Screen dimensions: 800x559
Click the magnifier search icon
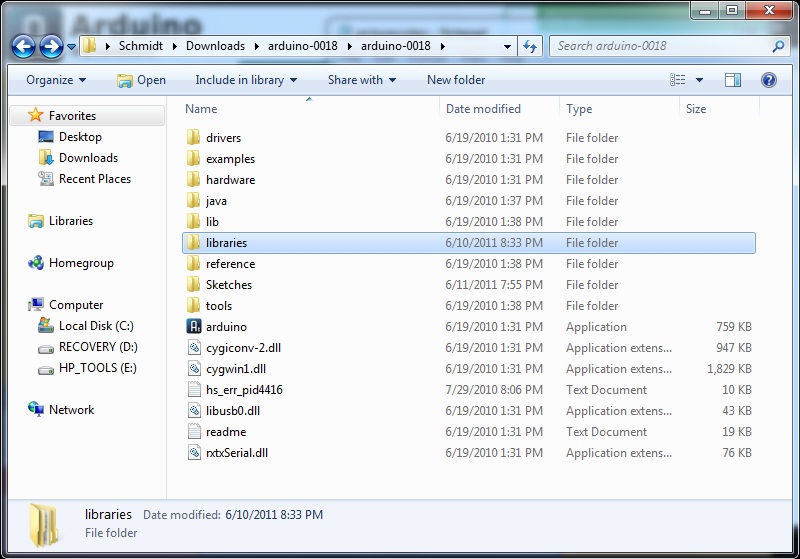click(778, 46)
